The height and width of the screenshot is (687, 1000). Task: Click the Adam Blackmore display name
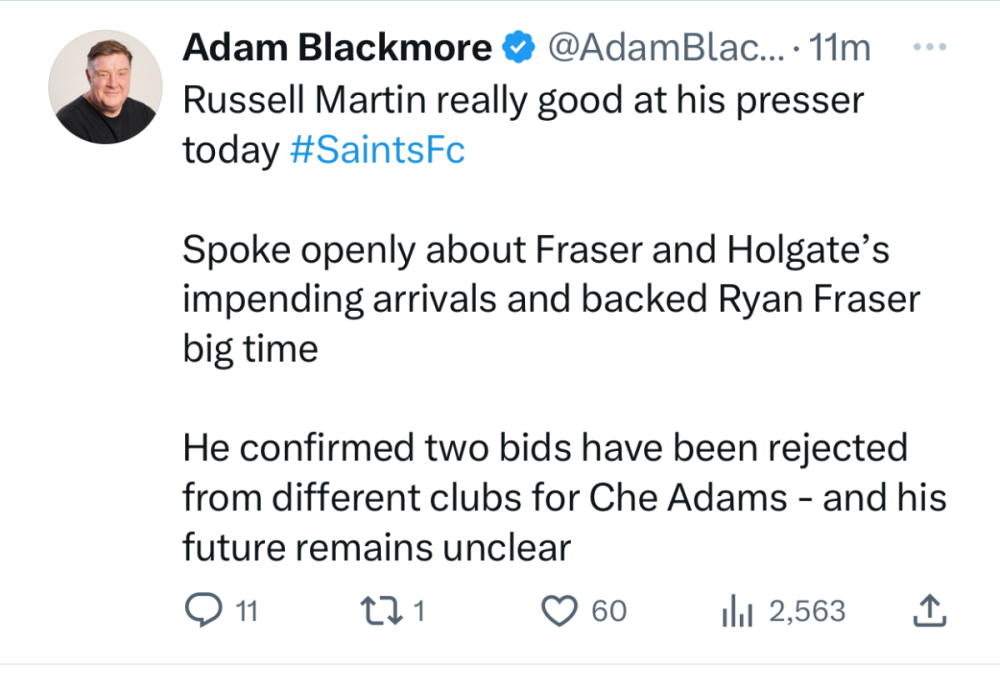(x=337, y=48)
